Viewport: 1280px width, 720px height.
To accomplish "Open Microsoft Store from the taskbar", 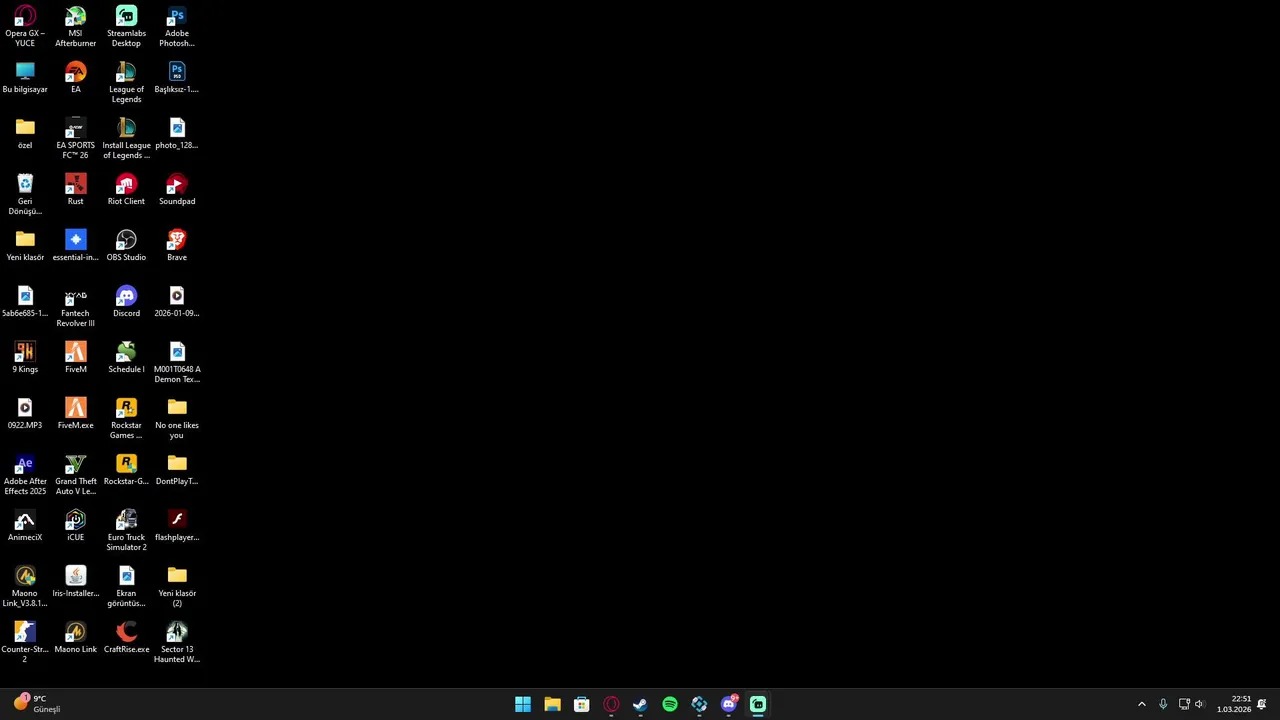I will tap(581, 704).
